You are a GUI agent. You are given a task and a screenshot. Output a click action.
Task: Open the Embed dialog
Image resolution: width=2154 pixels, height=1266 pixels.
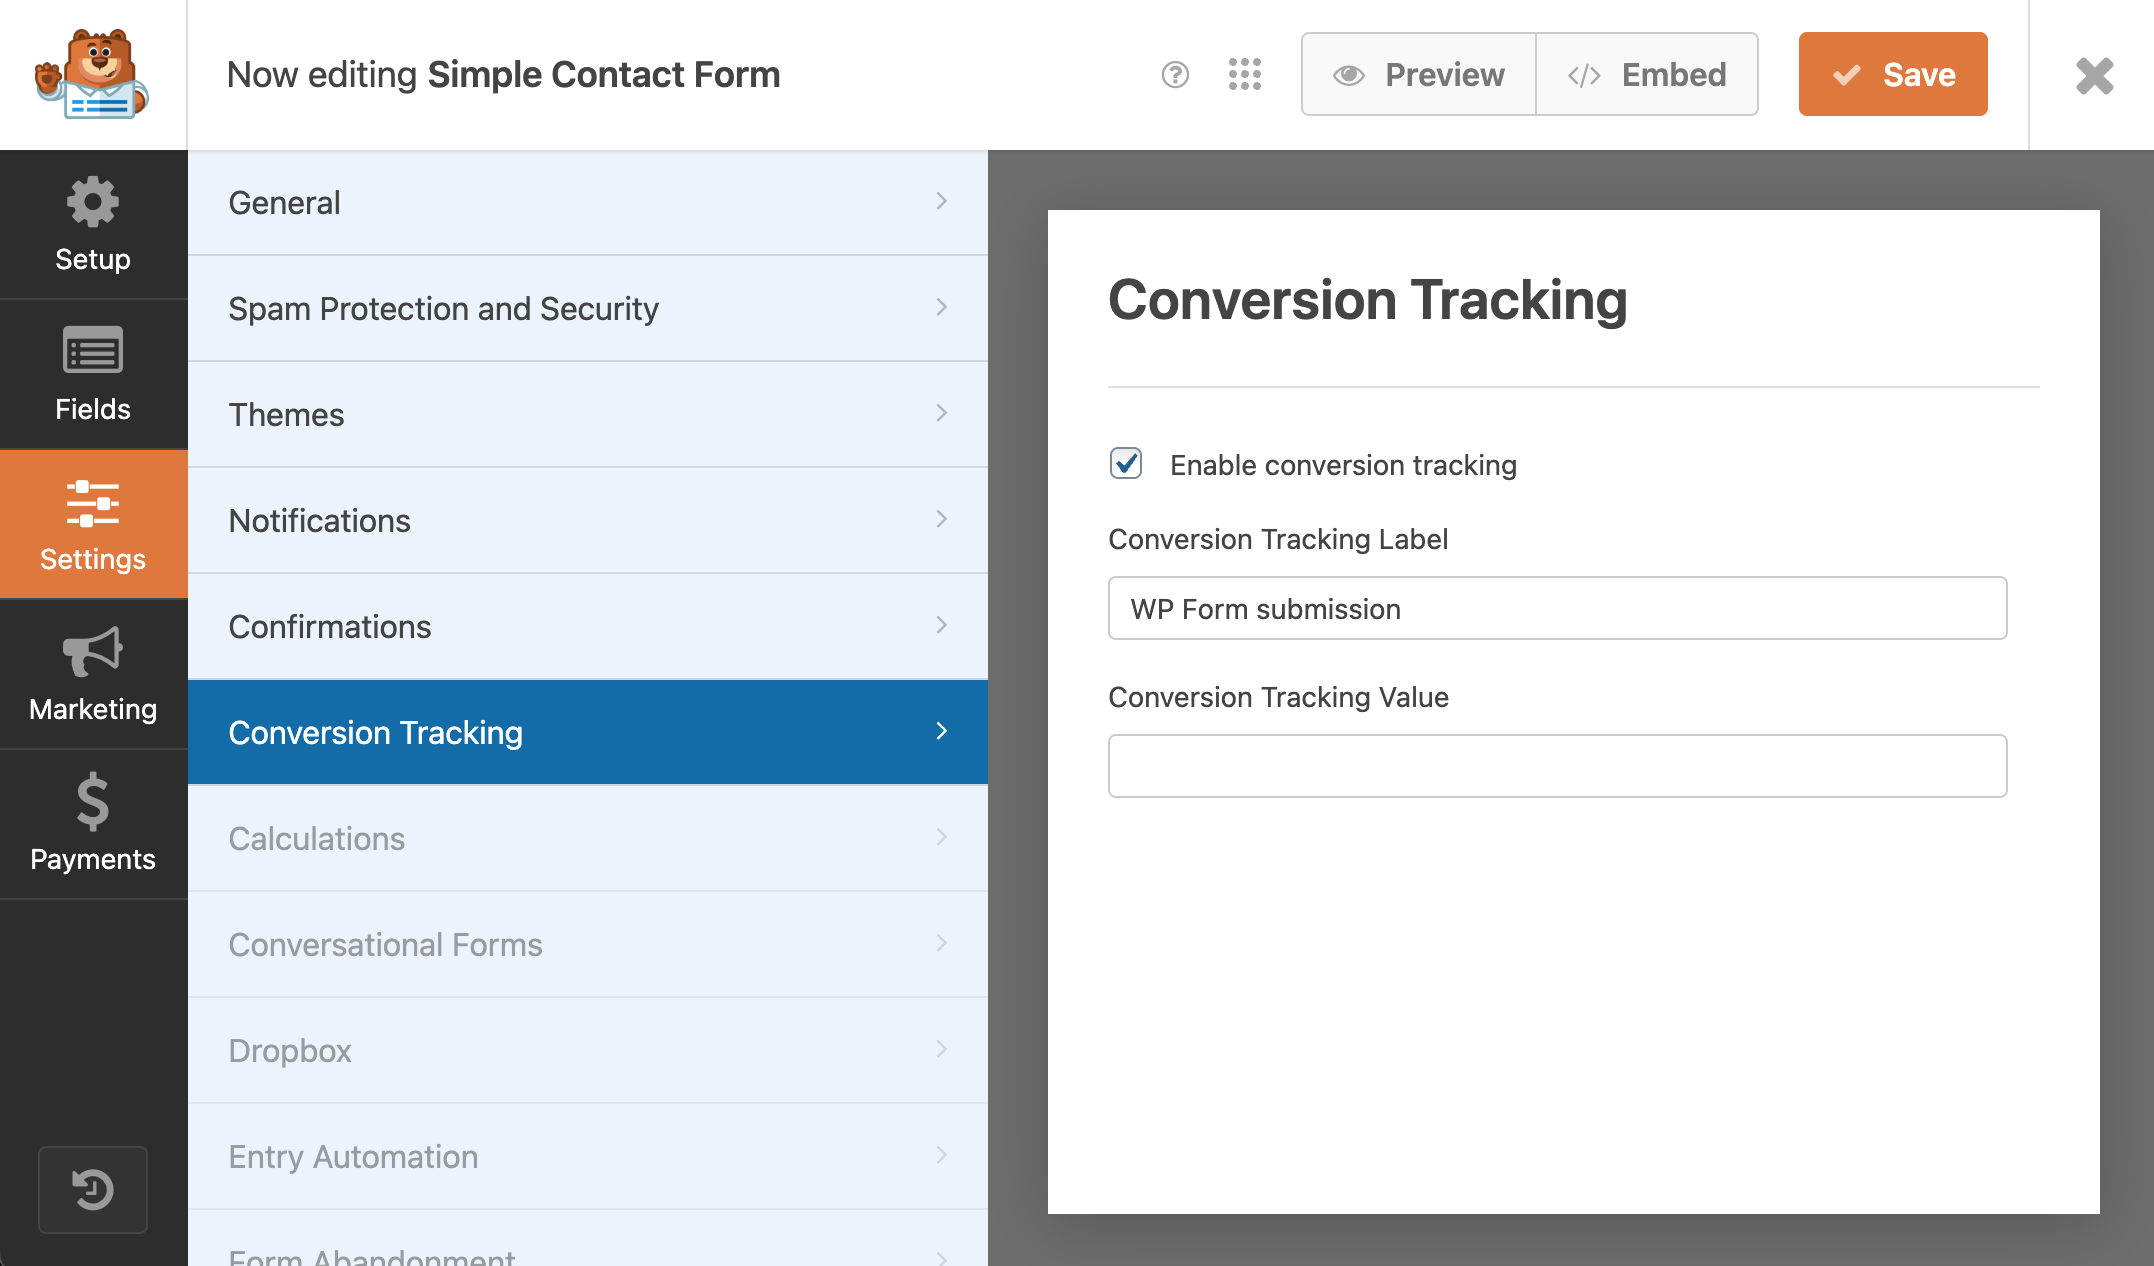(1647, 74)
